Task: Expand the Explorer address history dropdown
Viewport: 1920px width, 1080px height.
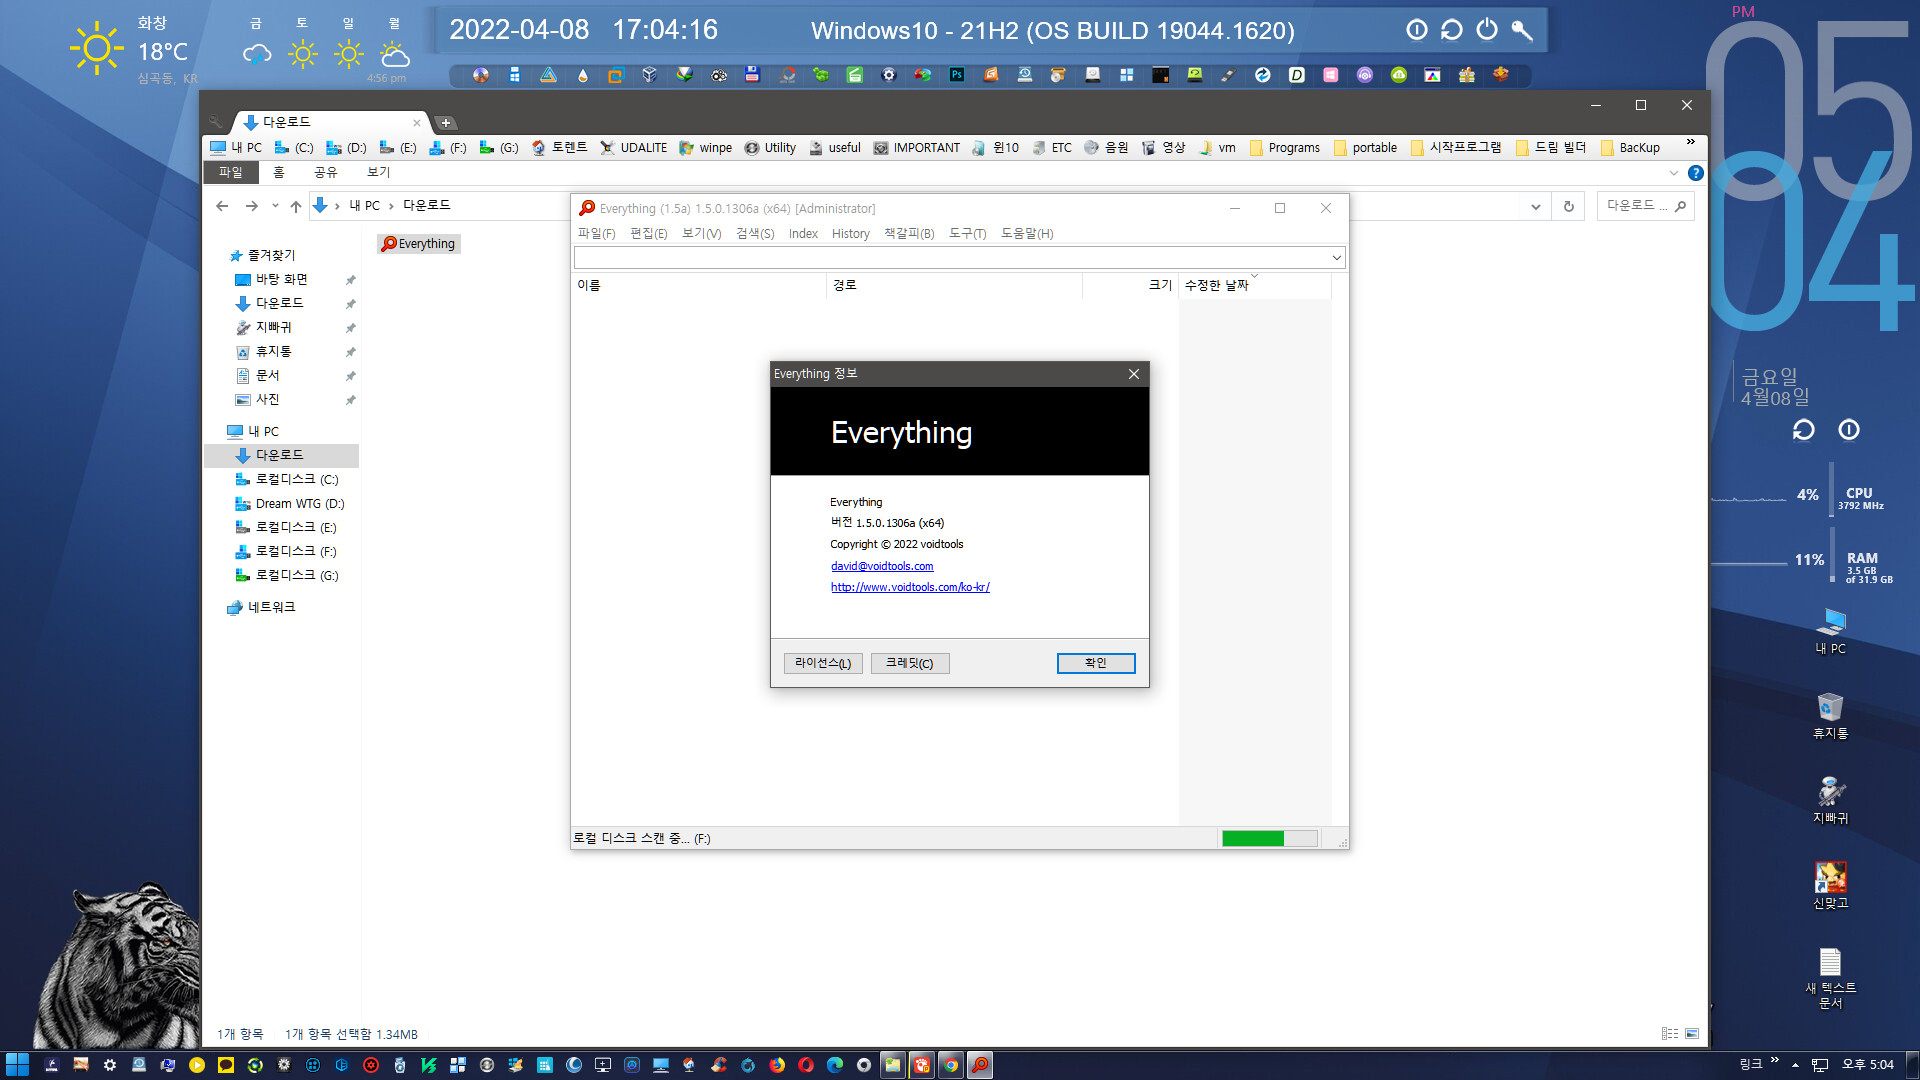Action: coord(1535,206)
